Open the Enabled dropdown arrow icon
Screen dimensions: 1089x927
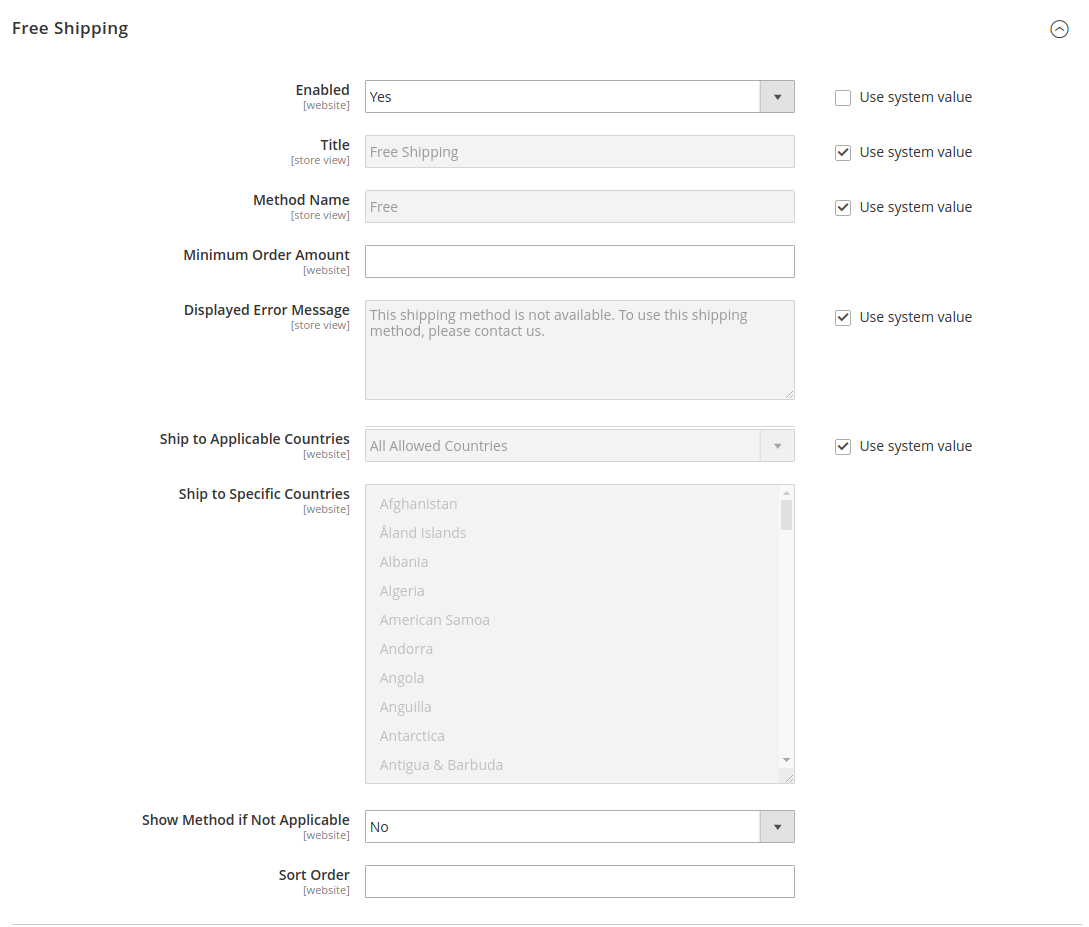point(777,96)
